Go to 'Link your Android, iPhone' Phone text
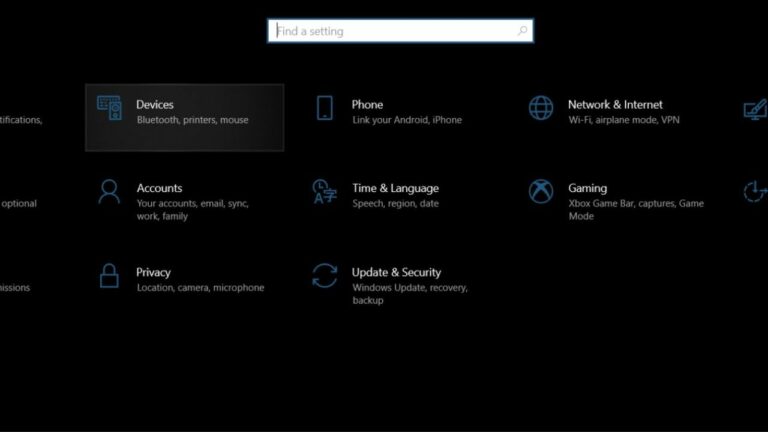The image size is (768, 432). click(x=407, y=120)
